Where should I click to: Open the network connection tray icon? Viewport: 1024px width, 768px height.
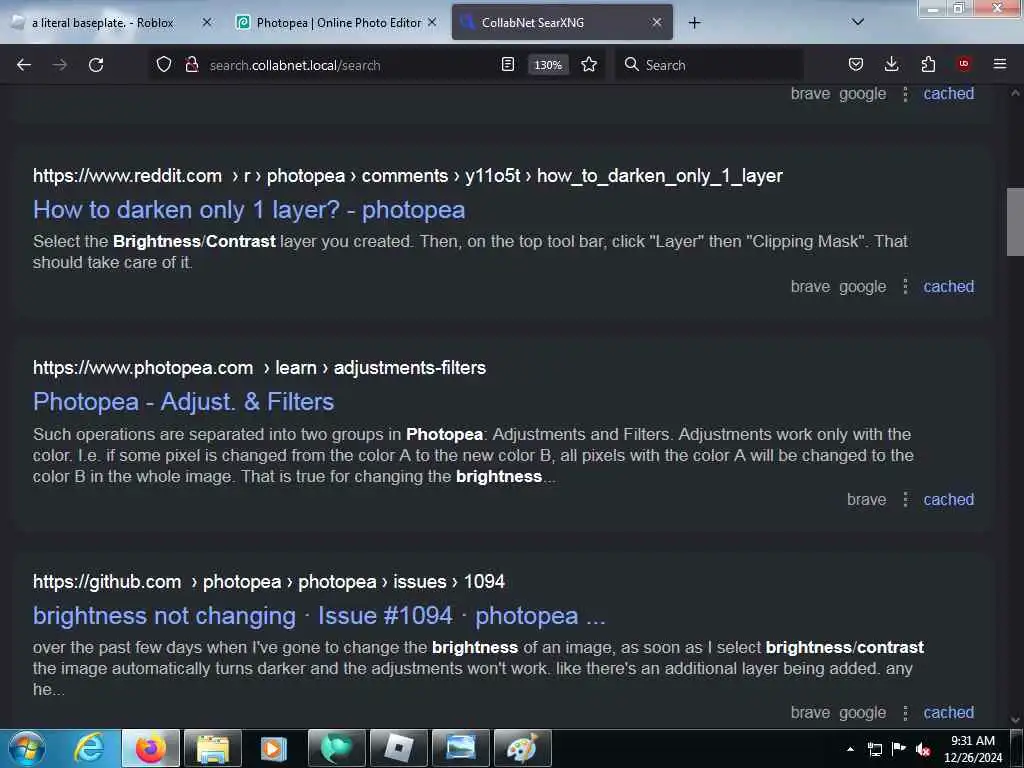(x=875, y=749)
